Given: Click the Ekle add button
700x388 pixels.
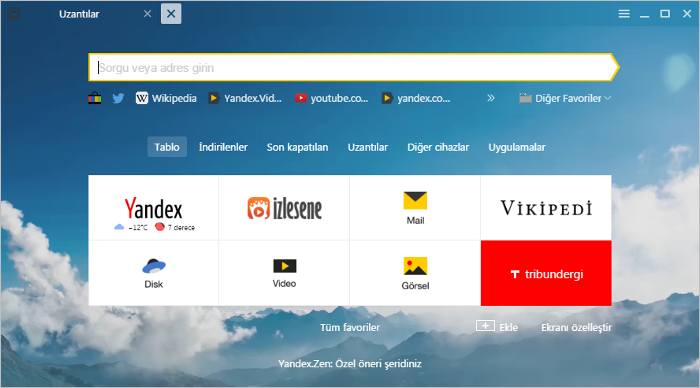Looking at the screenshot, I should tap(497, 327).
